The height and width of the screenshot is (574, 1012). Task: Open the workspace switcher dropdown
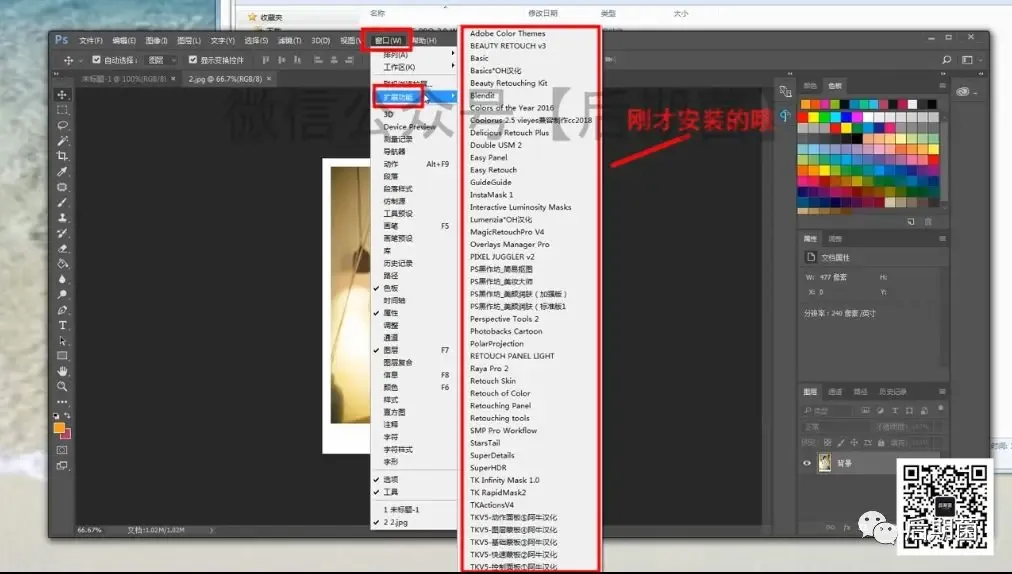click(x=971, y=59)
